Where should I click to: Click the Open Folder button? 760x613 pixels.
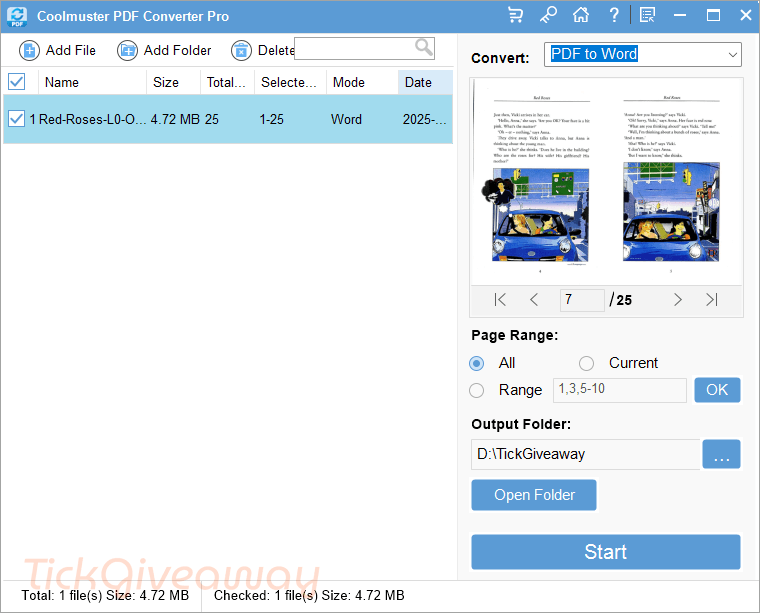[534, 495]
